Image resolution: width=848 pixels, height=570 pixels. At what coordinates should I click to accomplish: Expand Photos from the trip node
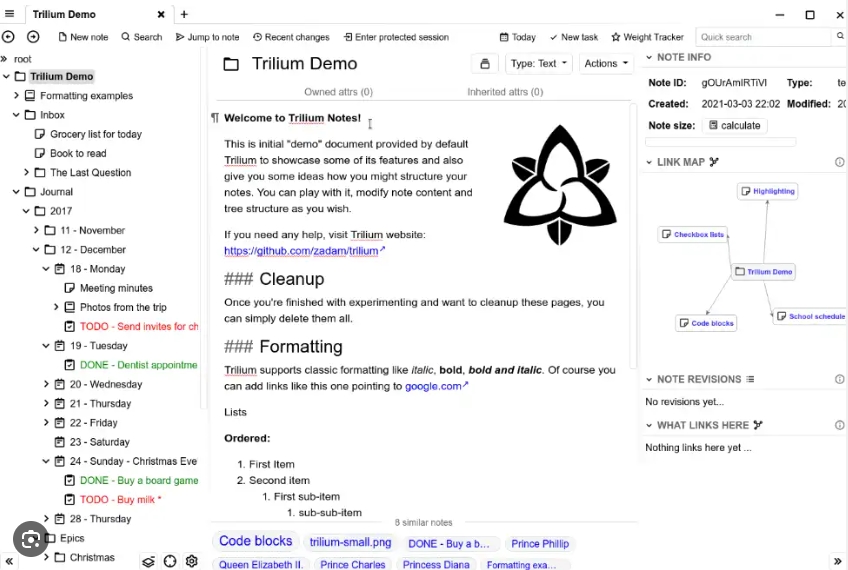tap(56, 307)
